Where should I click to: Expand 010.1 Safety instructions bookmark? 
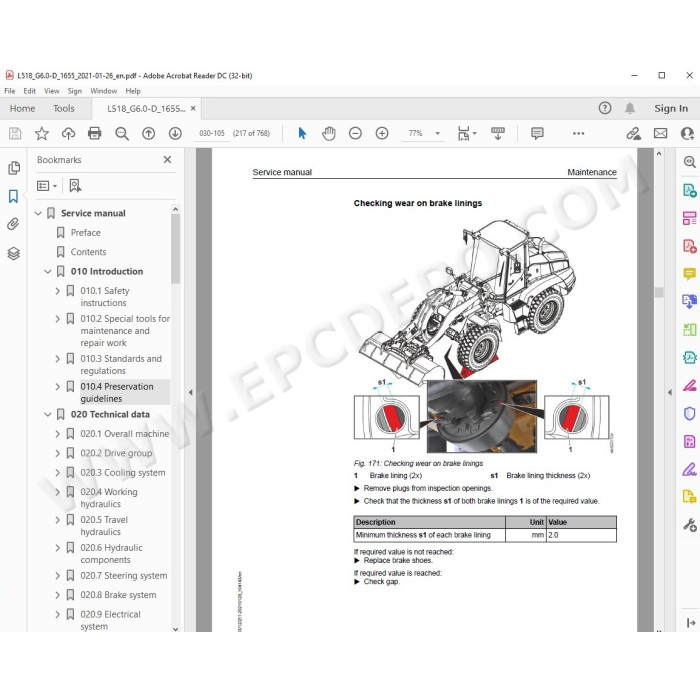[x=57, y=291]
